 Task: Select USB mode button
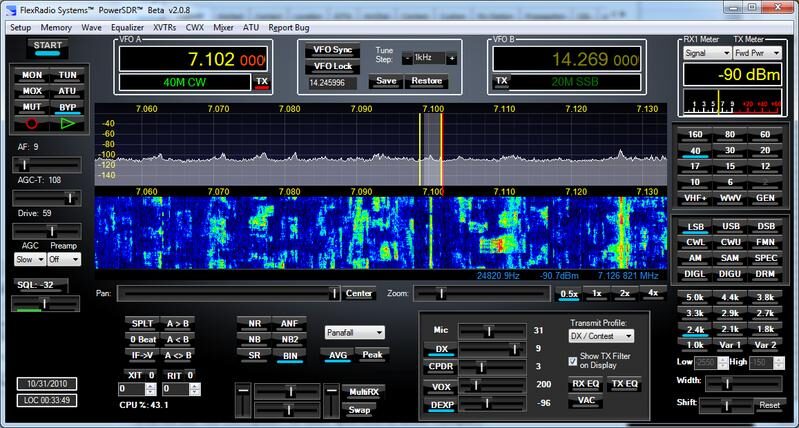pos(730,227)
